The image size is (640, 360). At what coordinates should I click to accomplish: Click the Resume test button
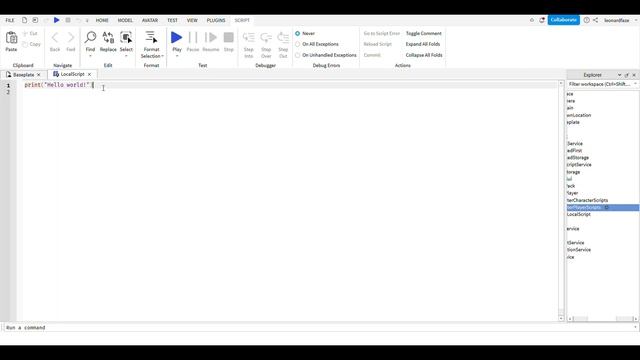[211, 38]
